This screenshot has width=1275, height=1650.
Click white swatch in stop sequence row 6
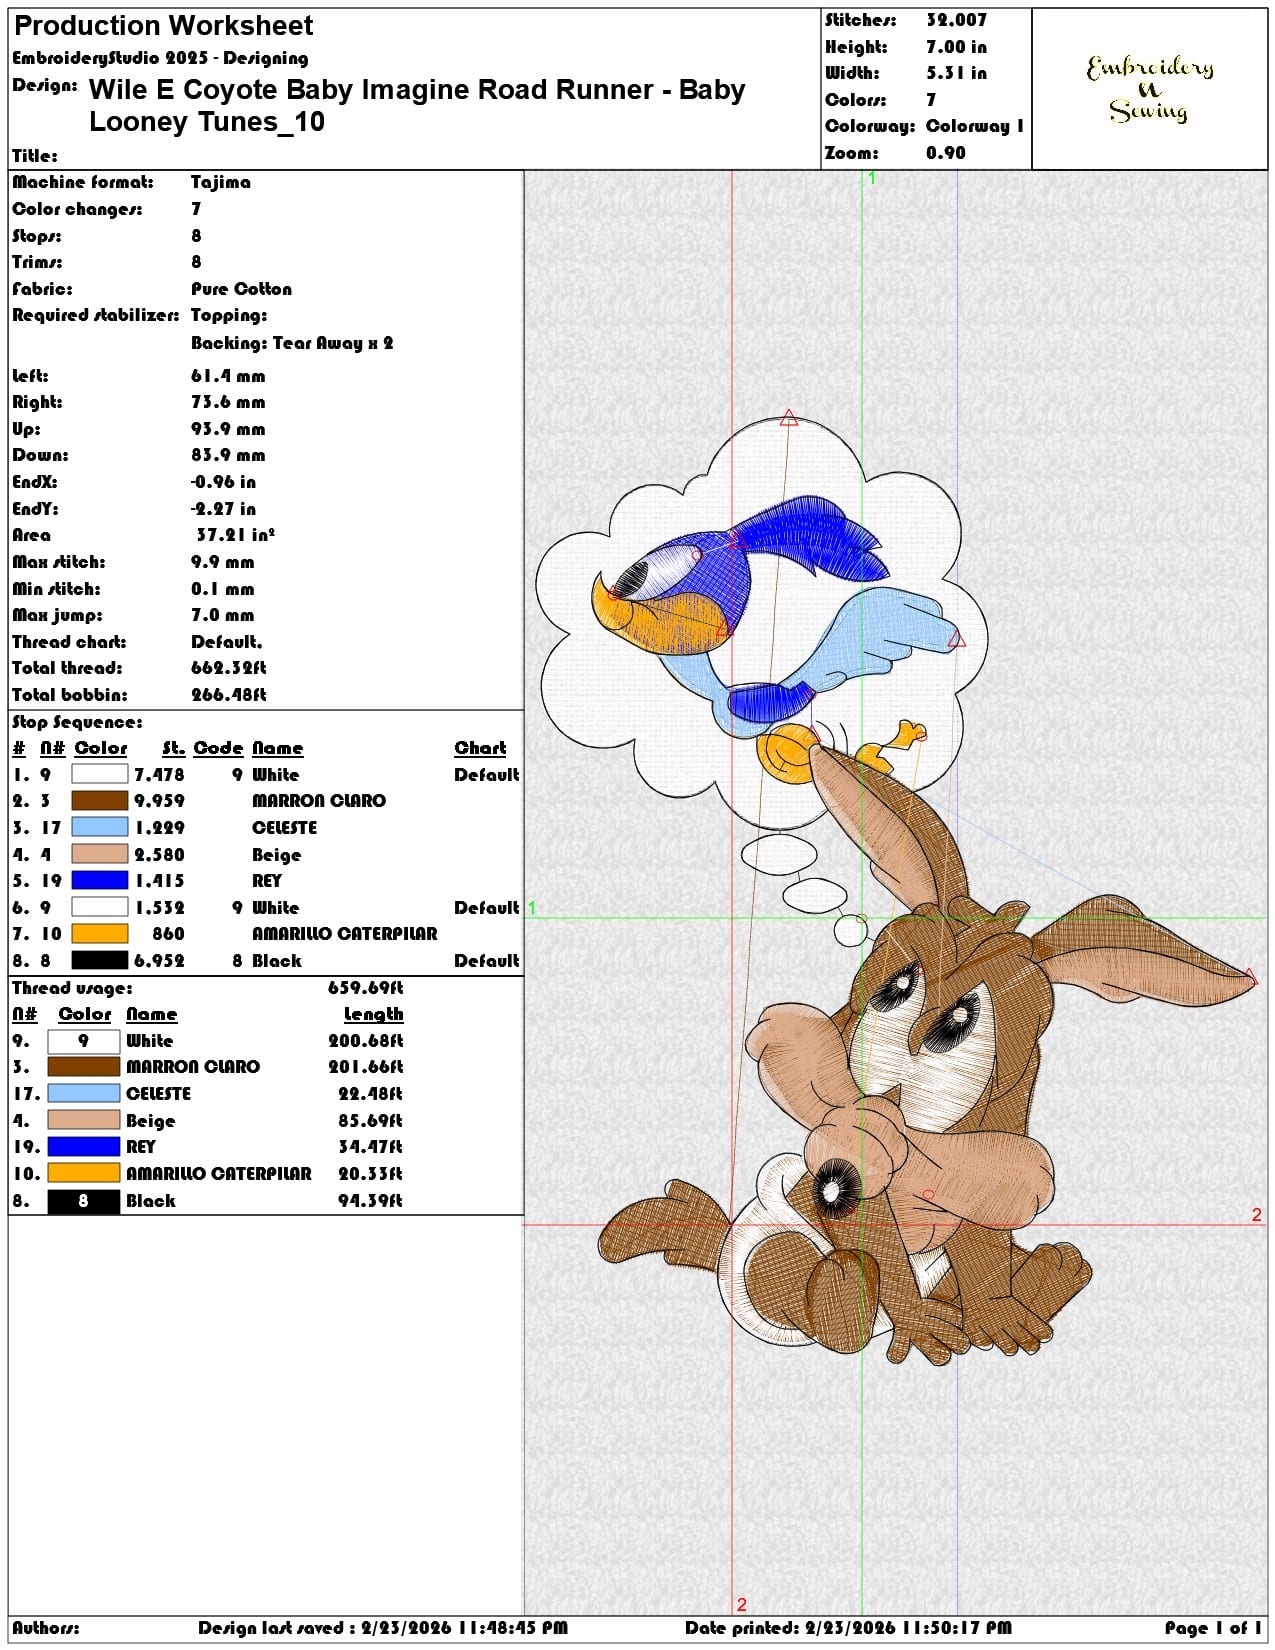click(100, 907)
